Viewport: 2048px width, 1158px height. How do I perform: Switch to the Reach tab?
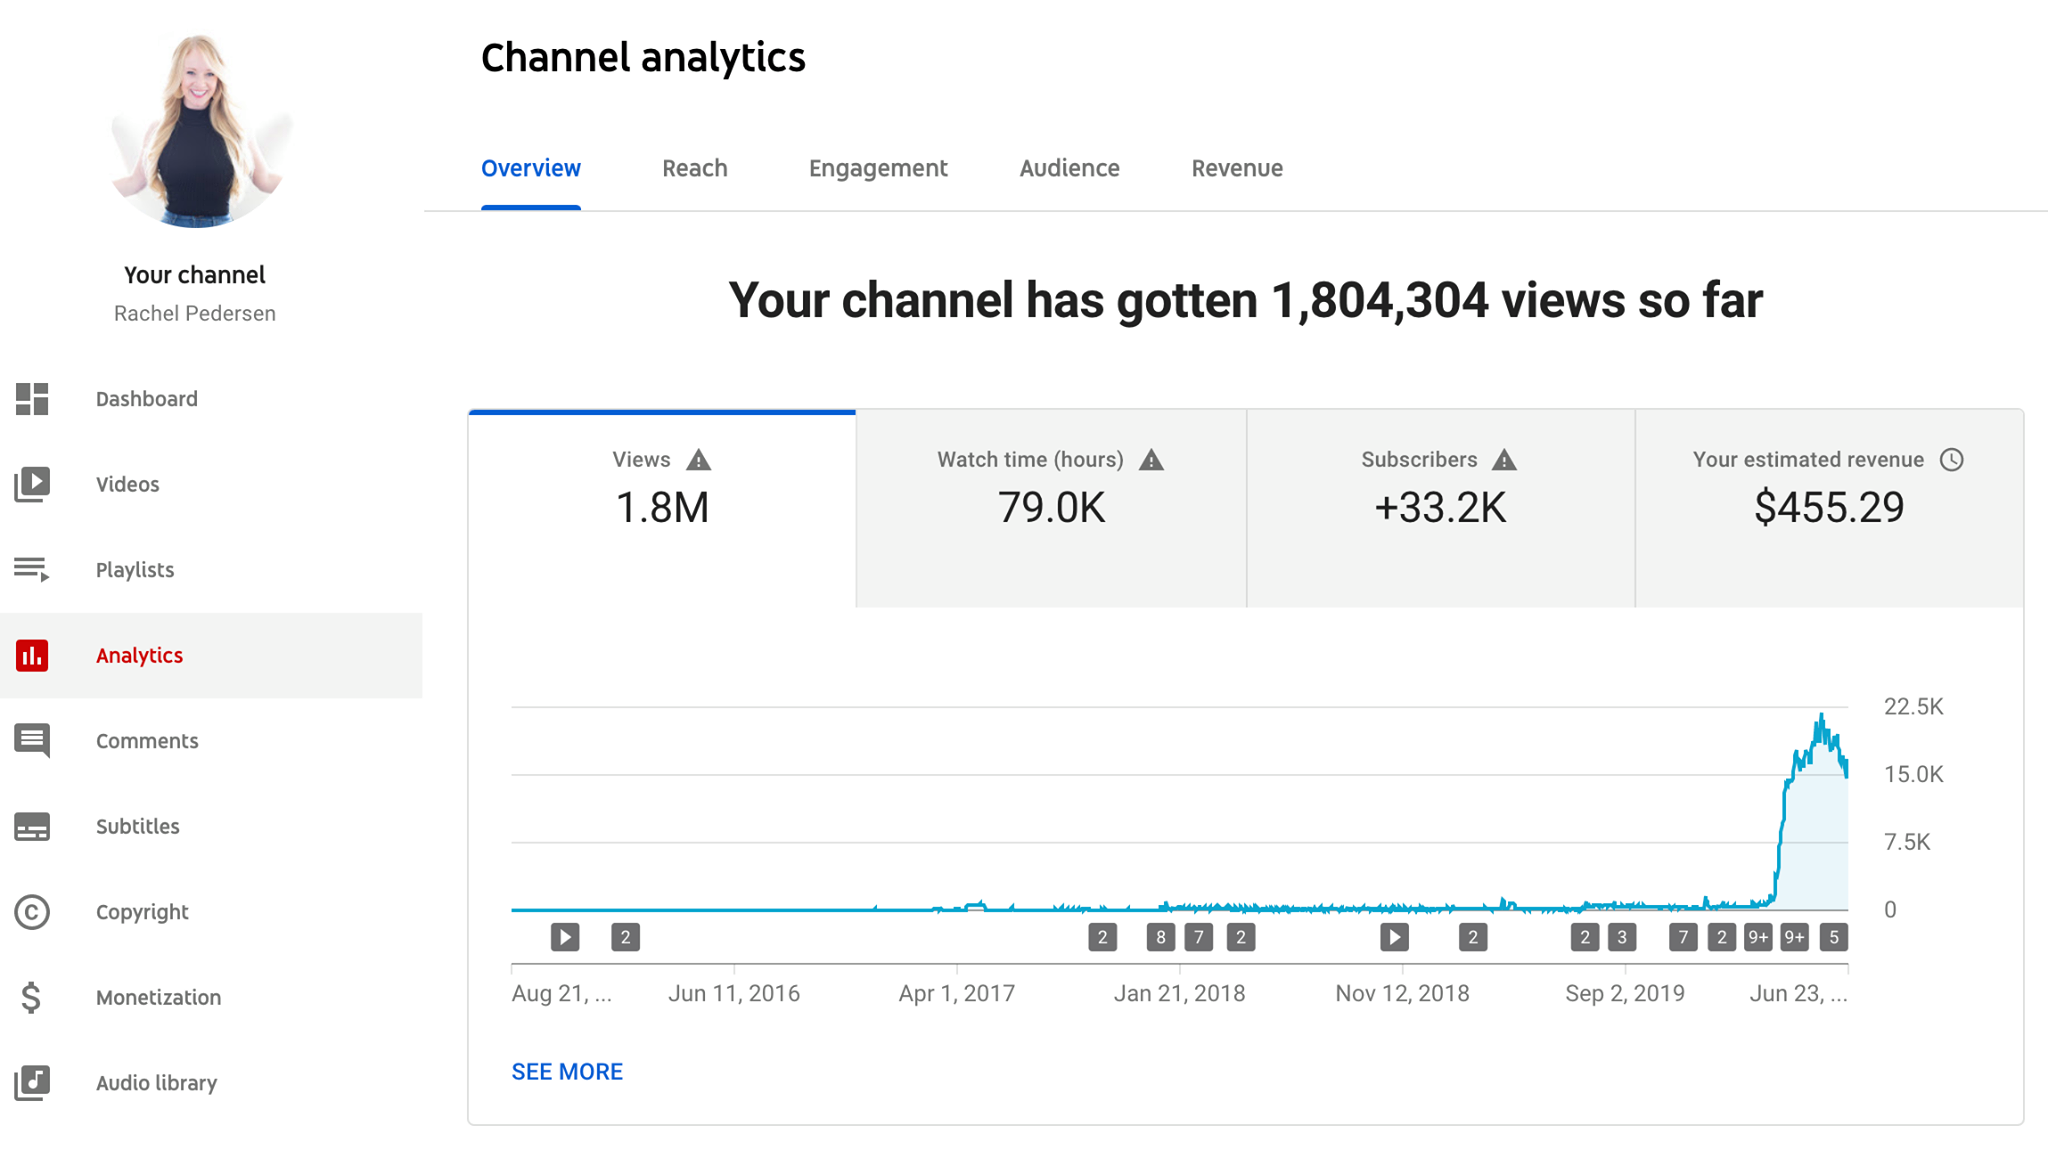(x=694, y=168)
